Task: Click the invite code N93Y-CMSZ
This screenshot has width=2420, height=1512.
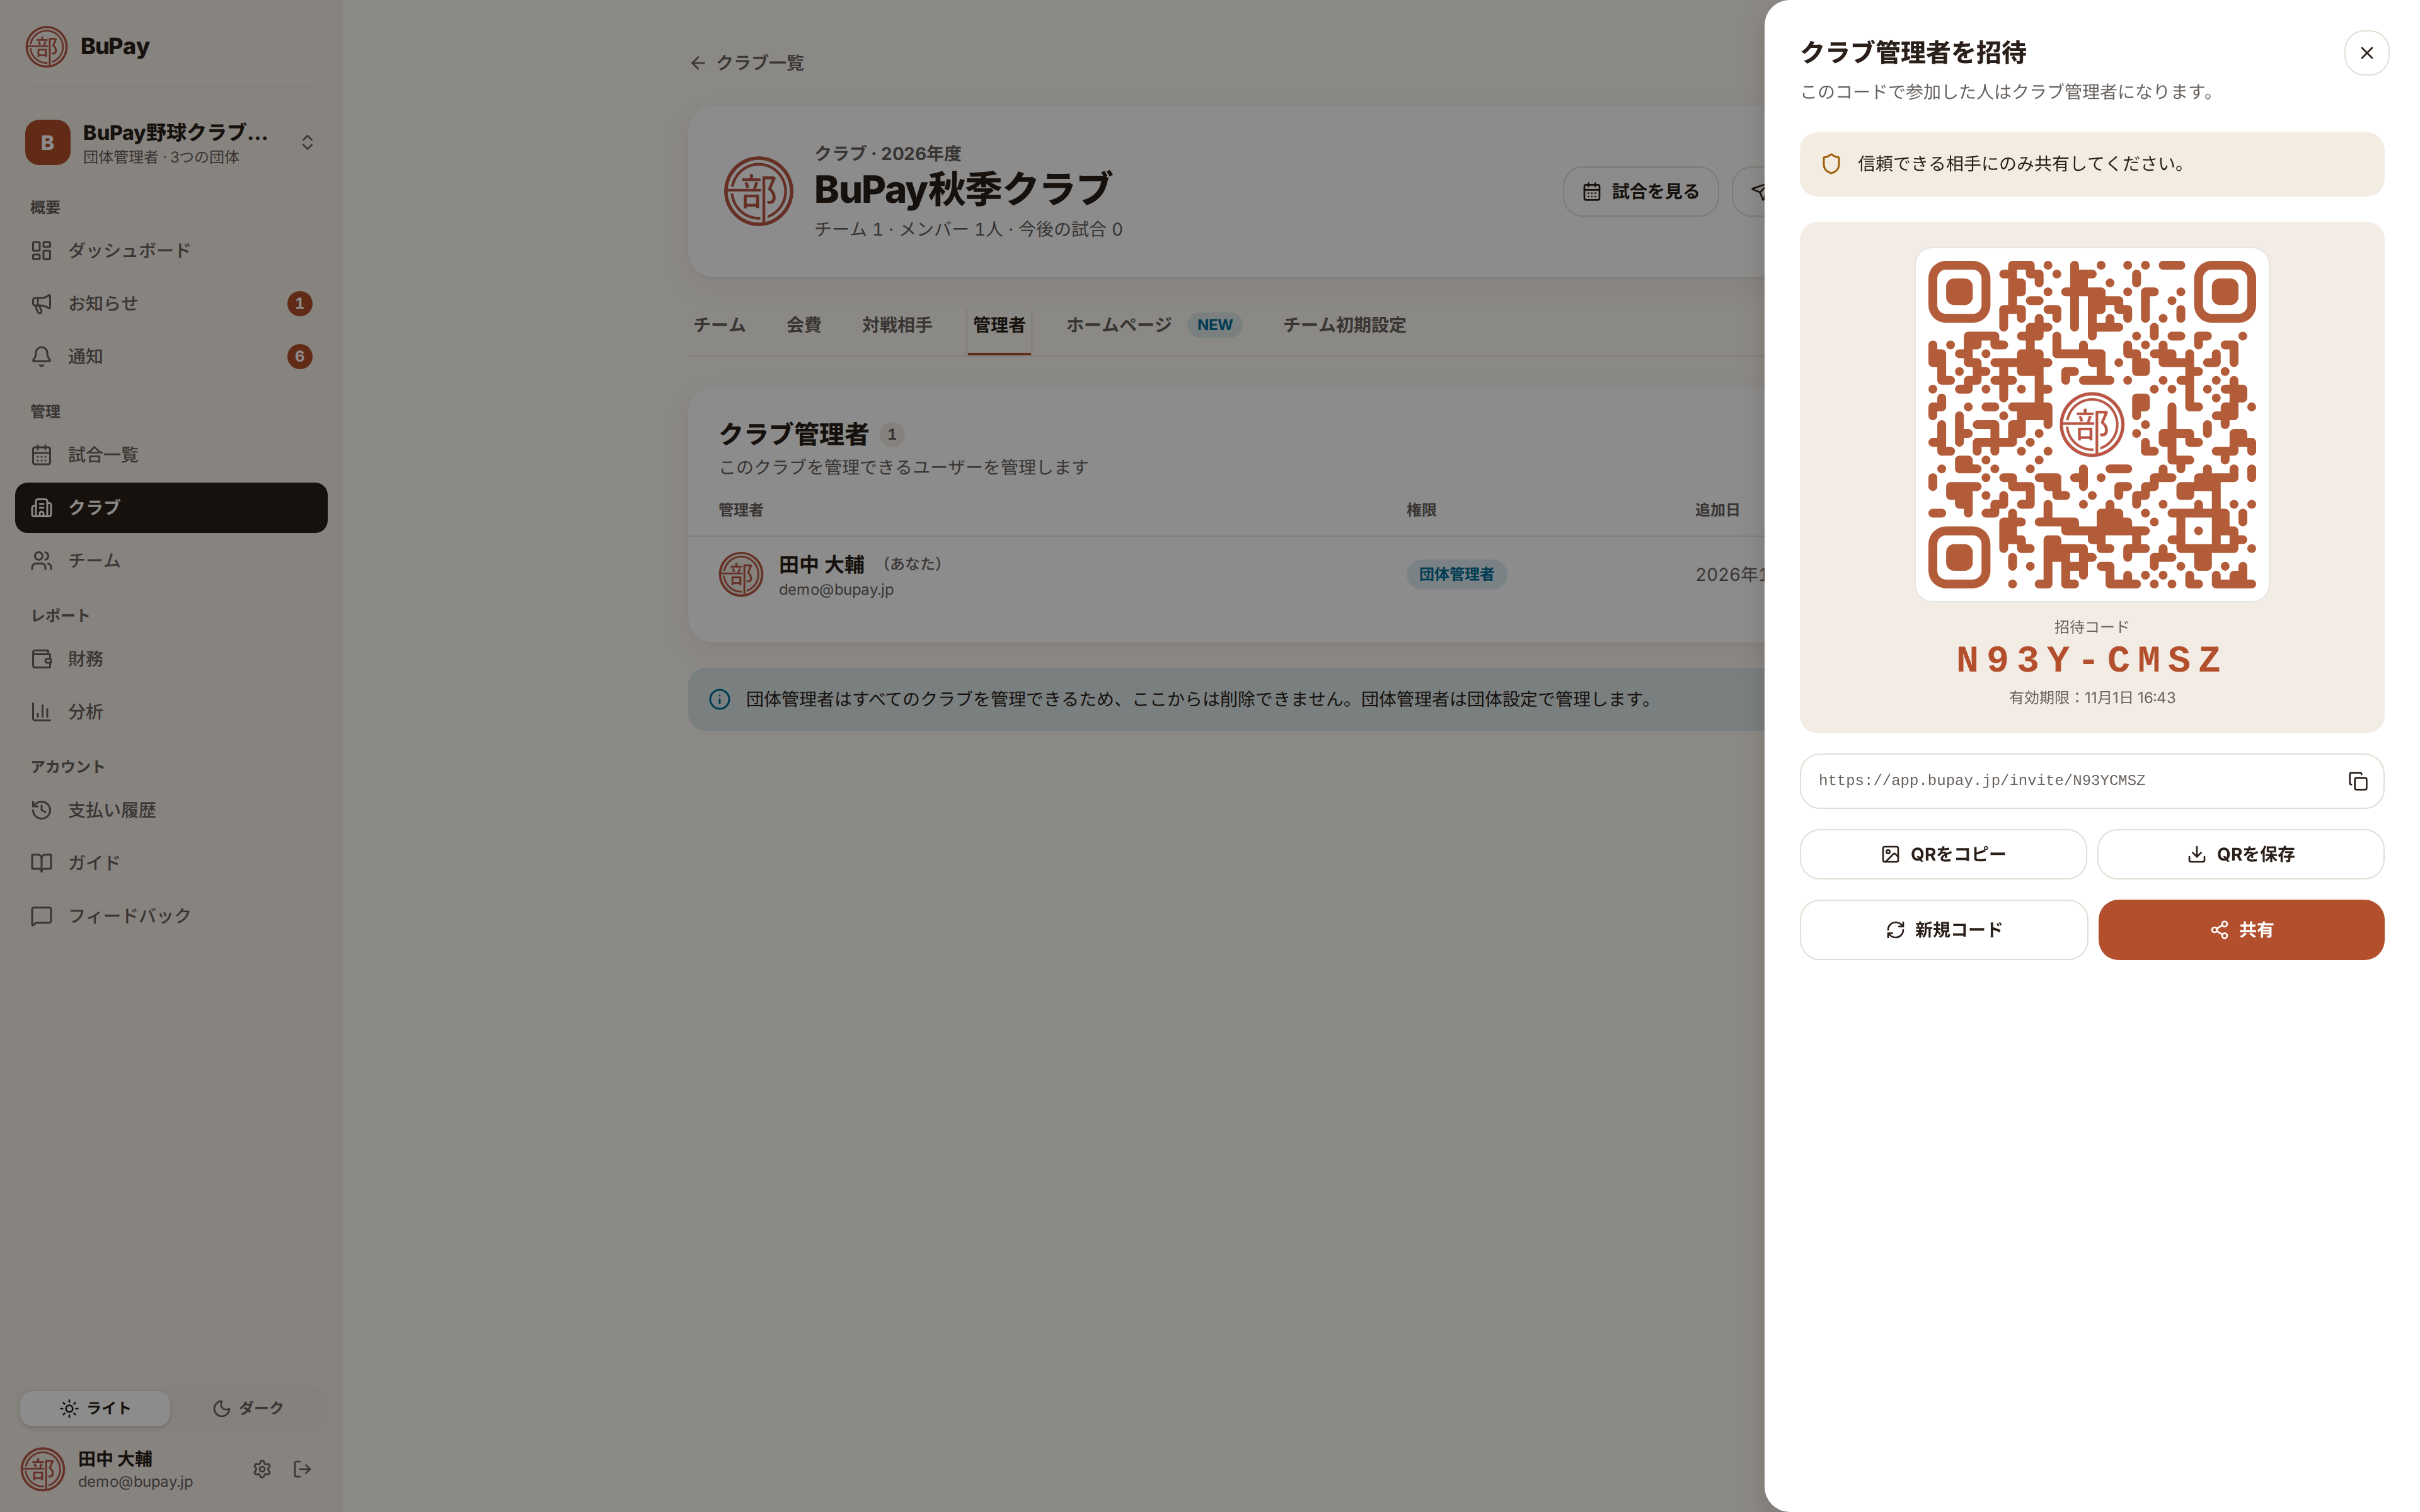Action: tap(2091, 660)
